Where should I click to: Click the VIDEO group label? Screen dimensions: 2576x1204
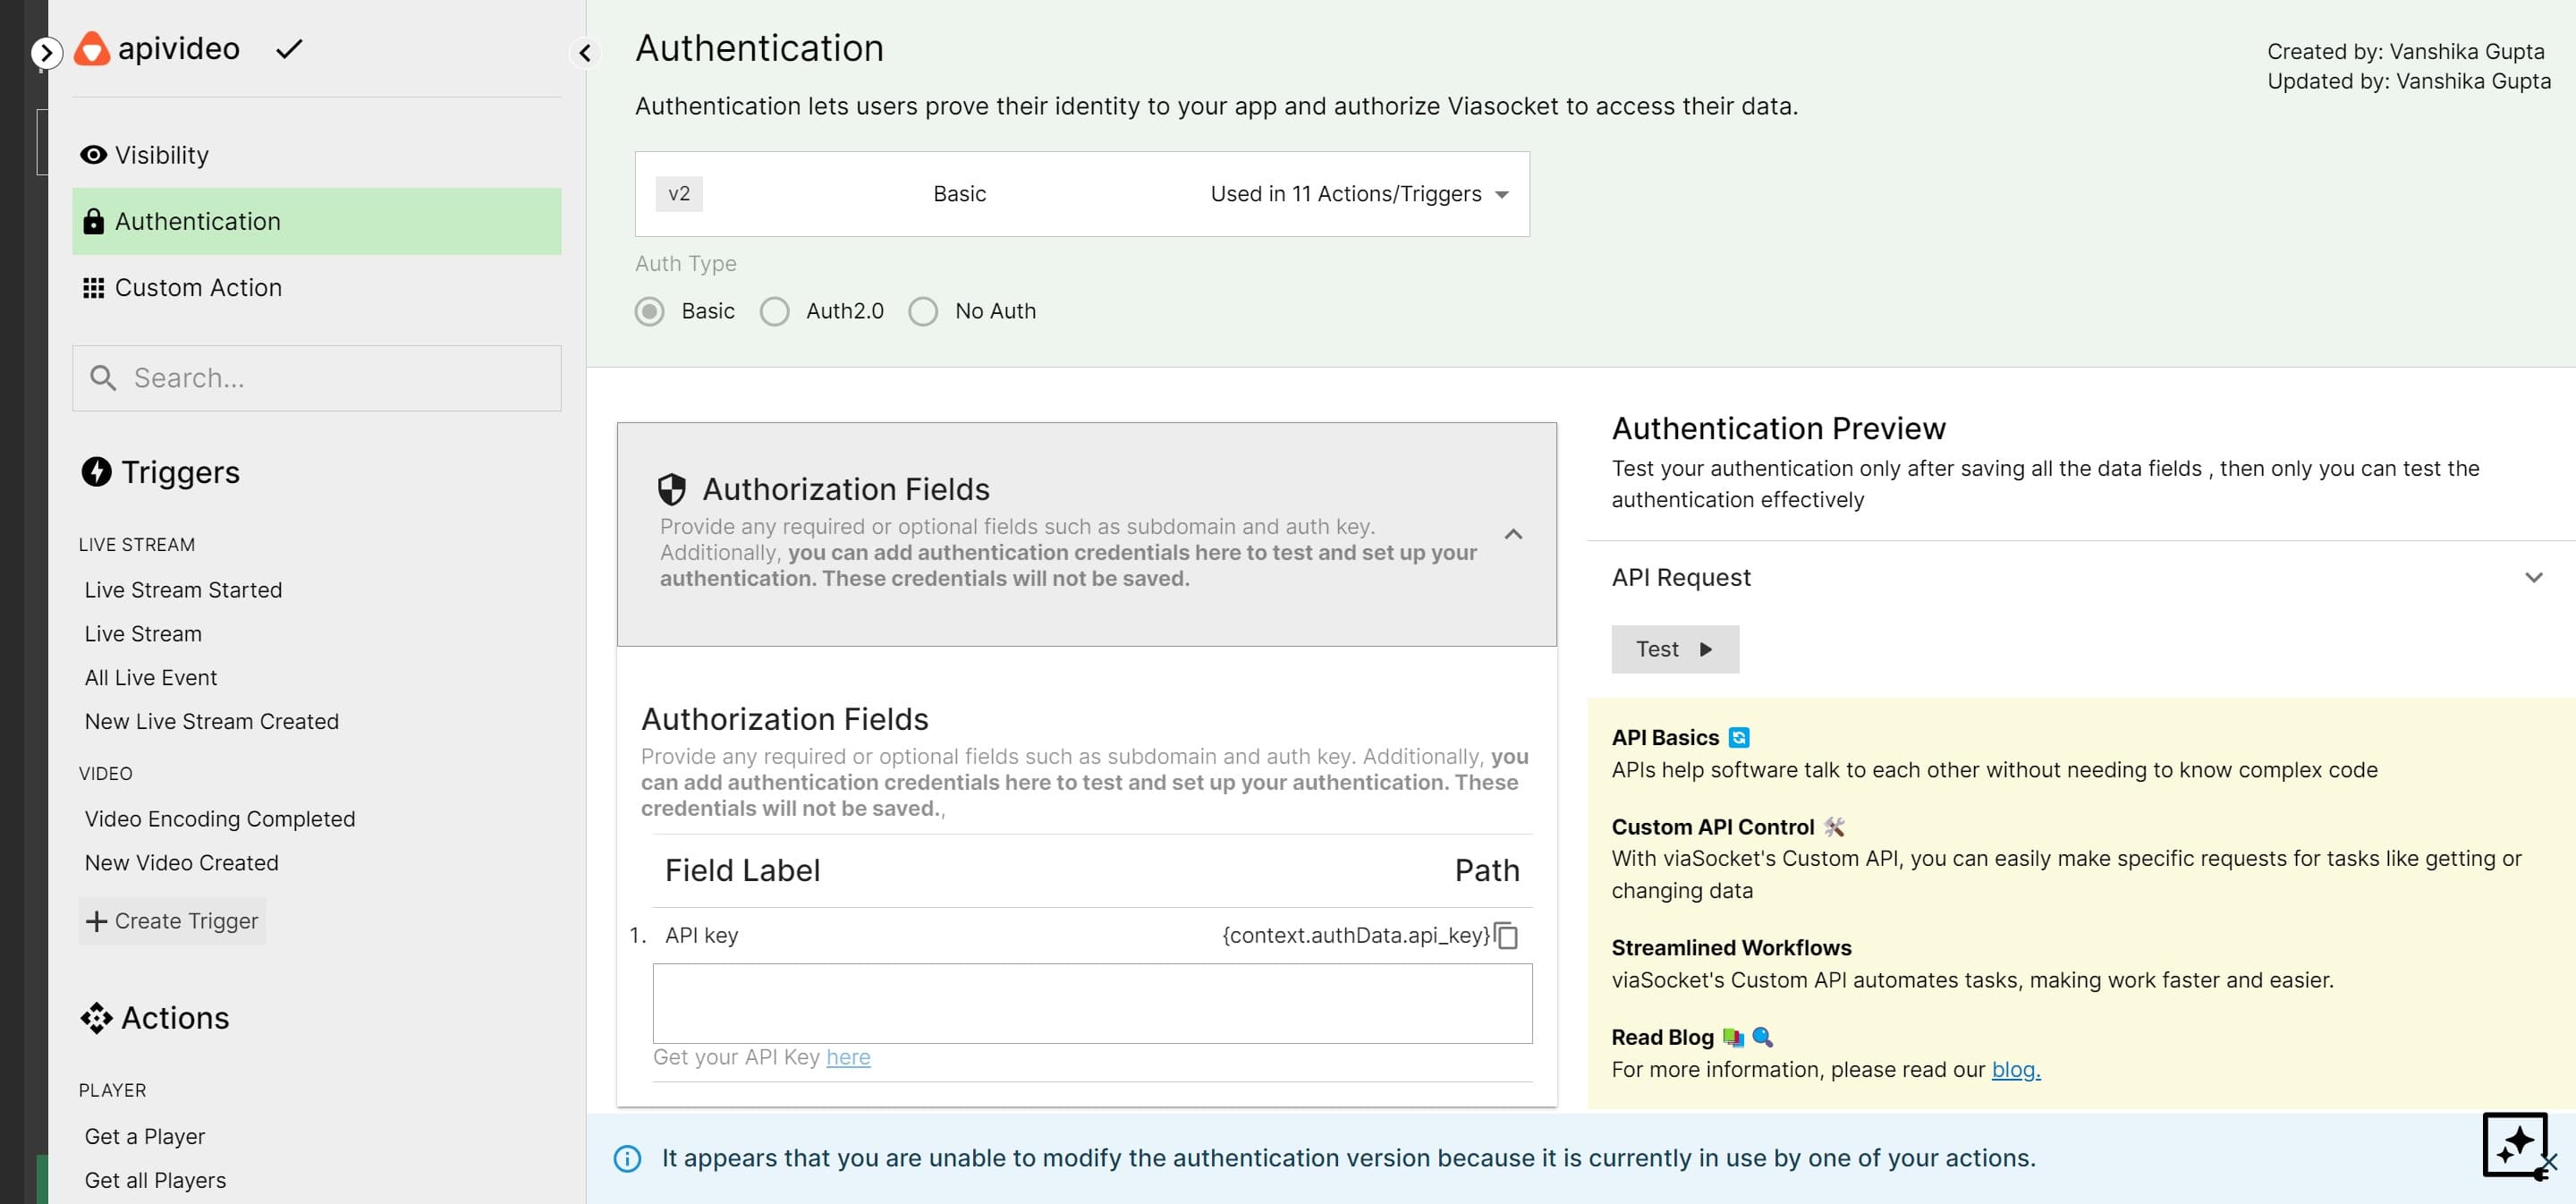[x=105, y=774]
